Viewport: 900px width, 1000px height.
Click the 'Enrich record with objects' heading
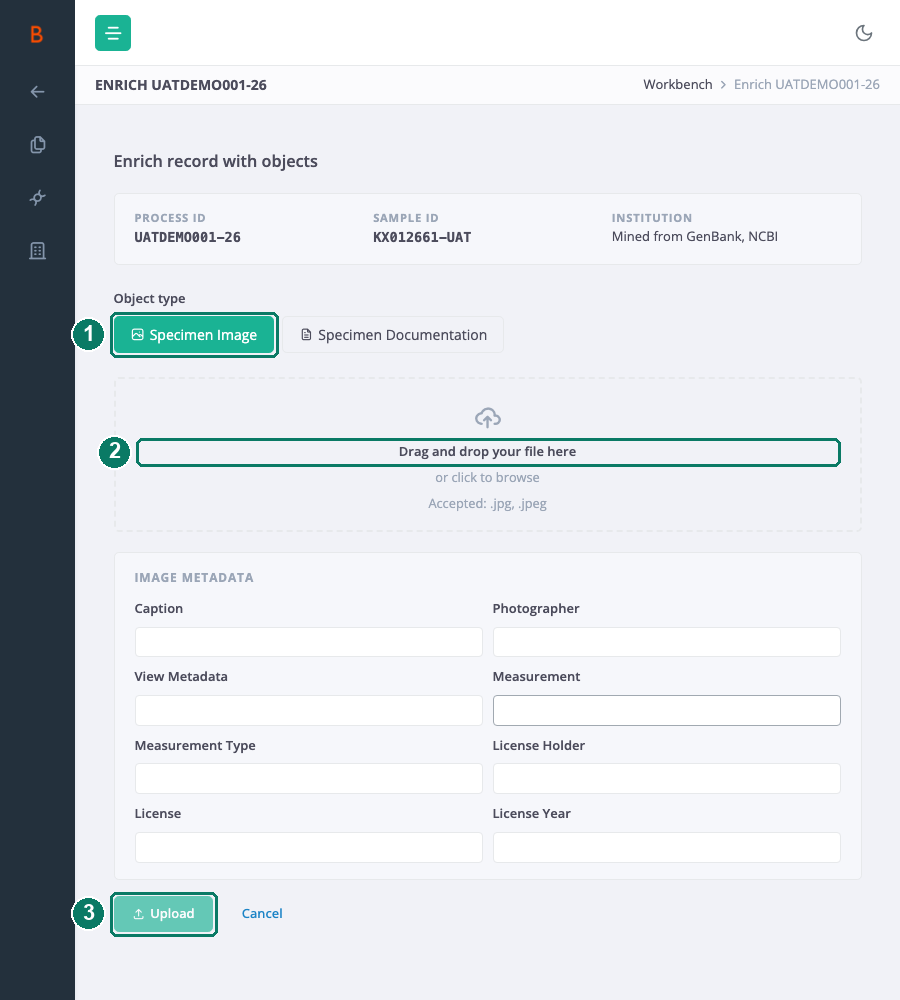pos(216,161)
